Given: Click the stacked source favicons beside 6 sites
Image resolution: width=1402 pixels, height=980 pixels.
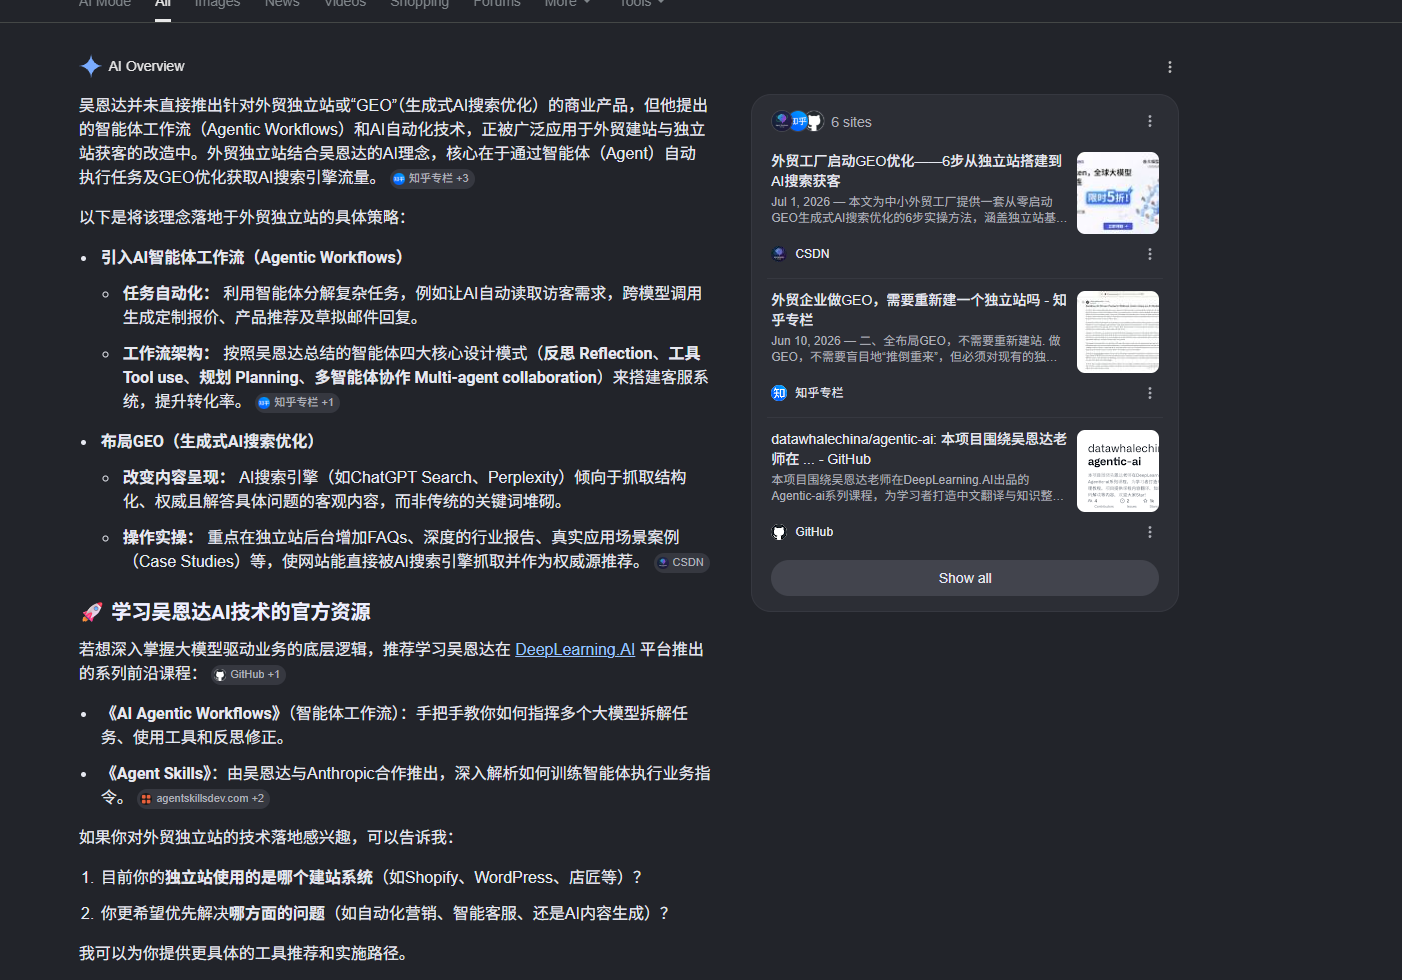Looking at the screenshot, I should (x=798, y=122).
